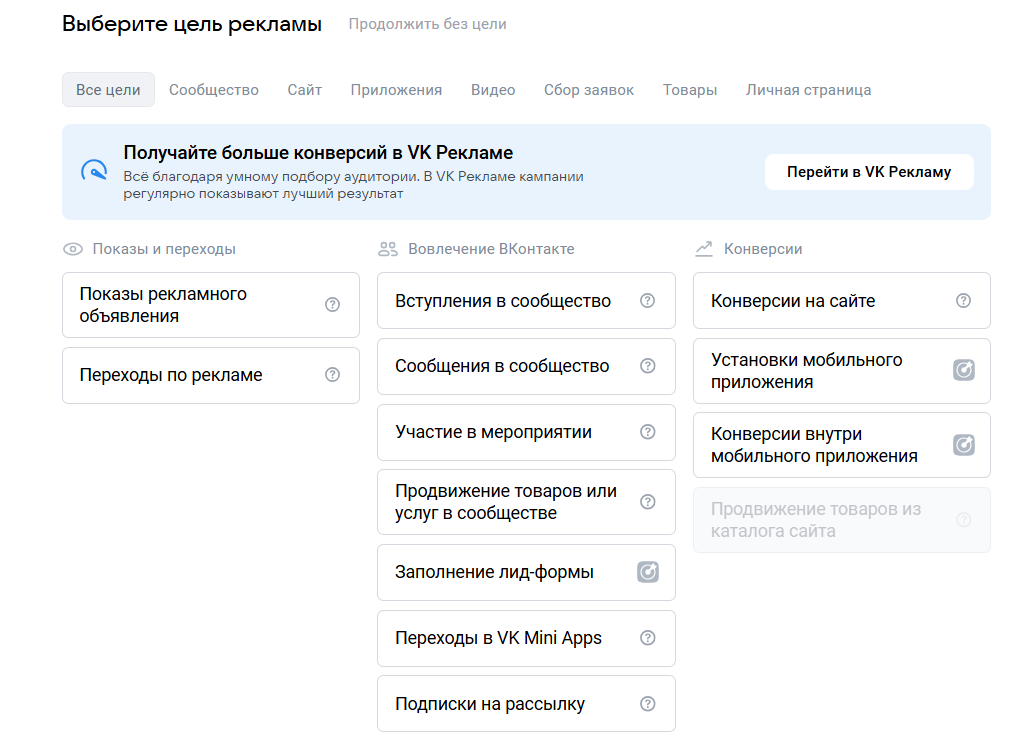The height and width of the screenshot is (752, 1036).
Task: Select the Приложения tab
Action: tap(395, 89)
